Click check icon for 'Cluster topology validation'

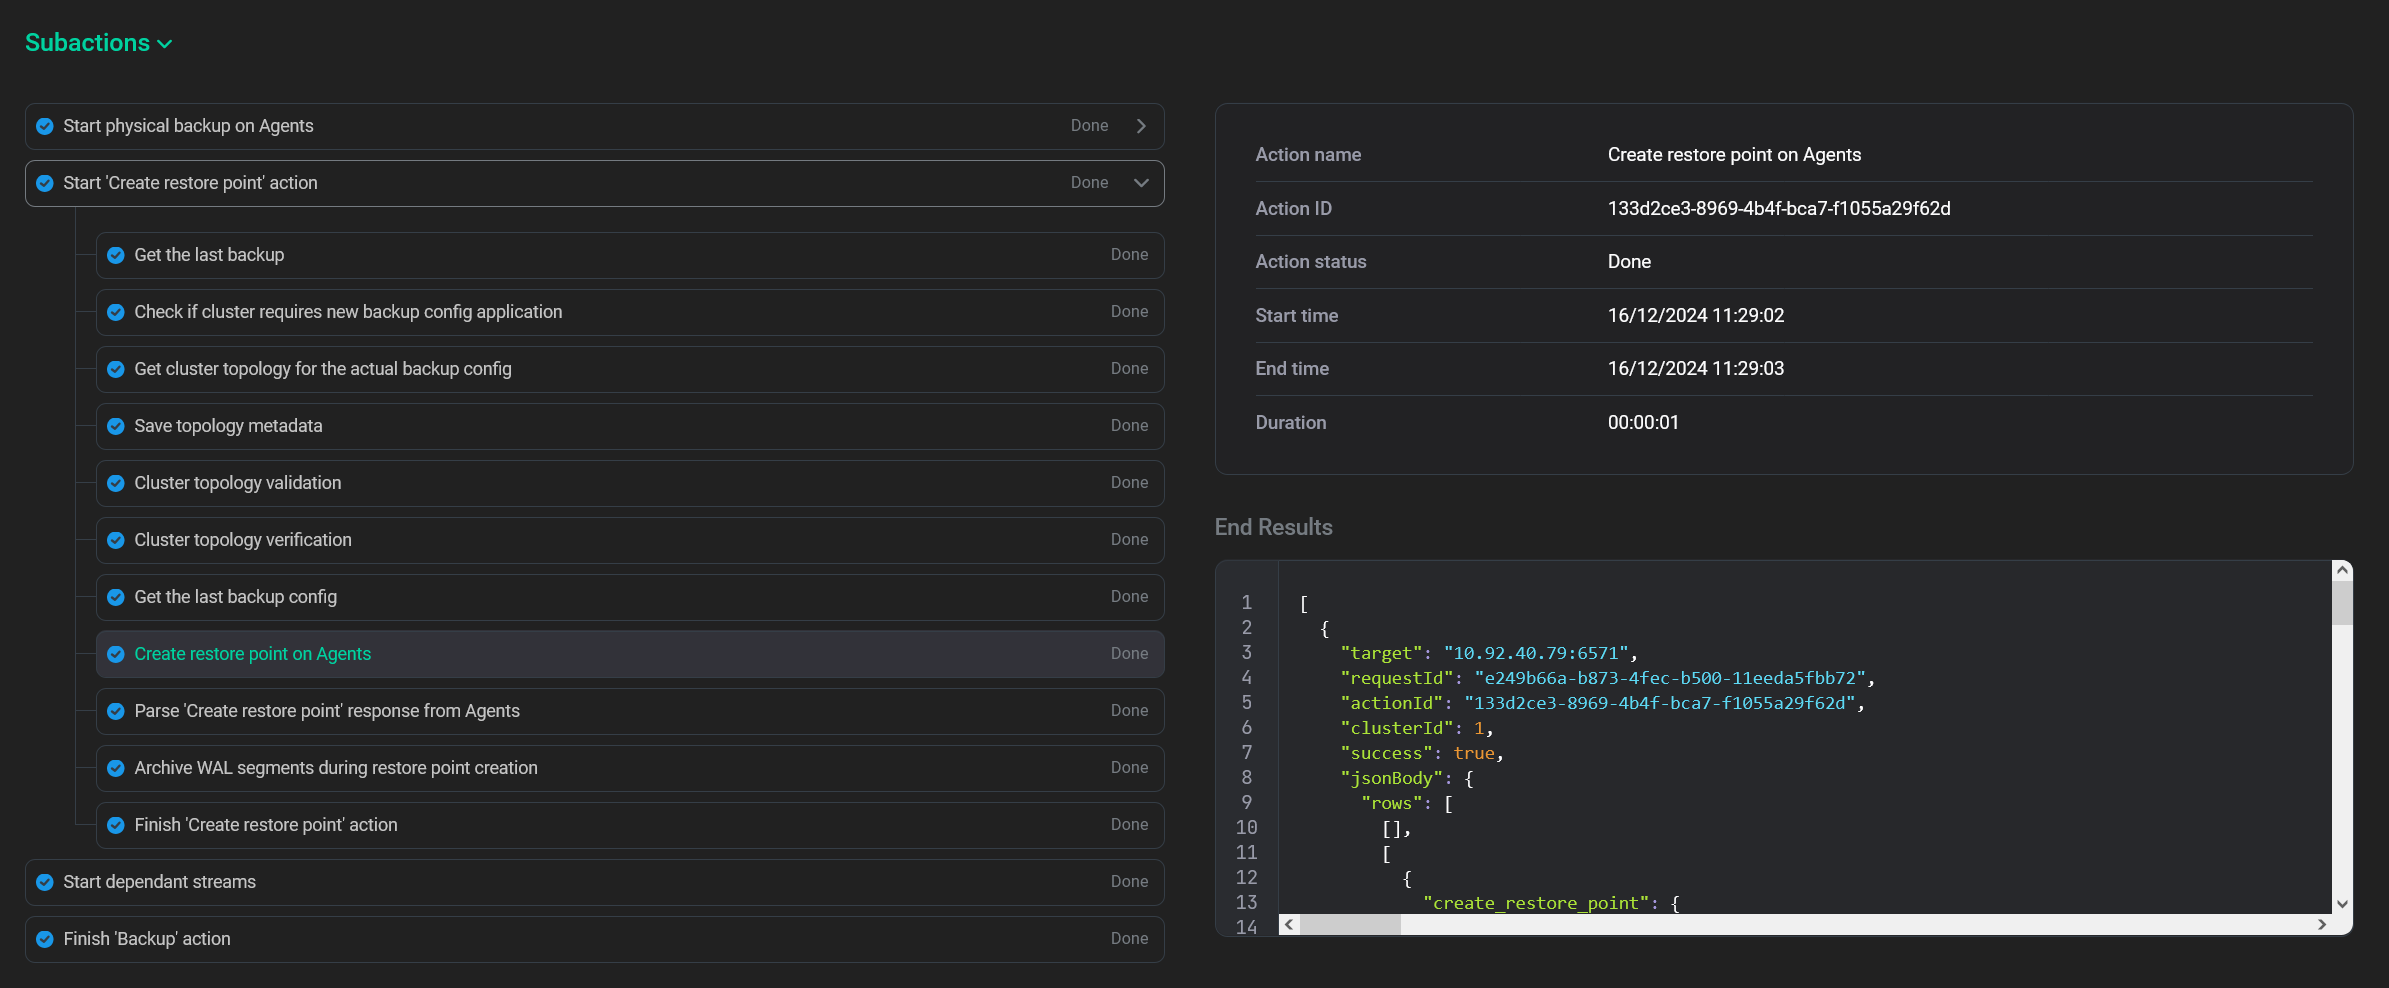click(116, 483)
